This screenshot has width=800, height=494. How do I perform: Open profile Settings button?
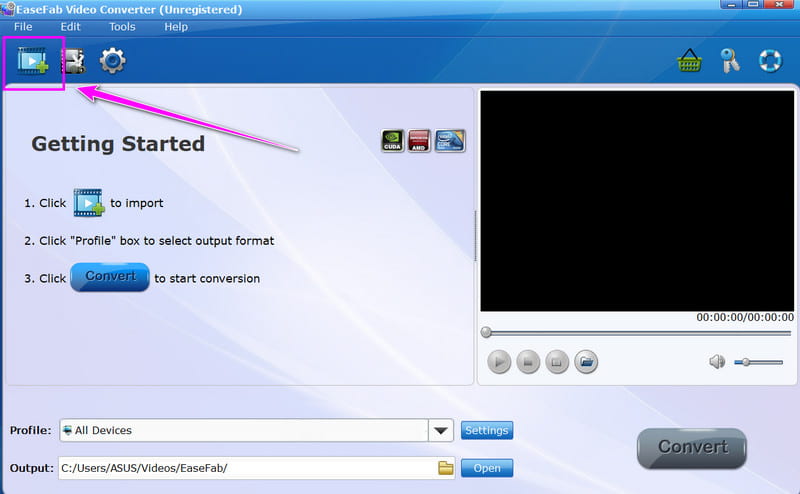[487, 430]
